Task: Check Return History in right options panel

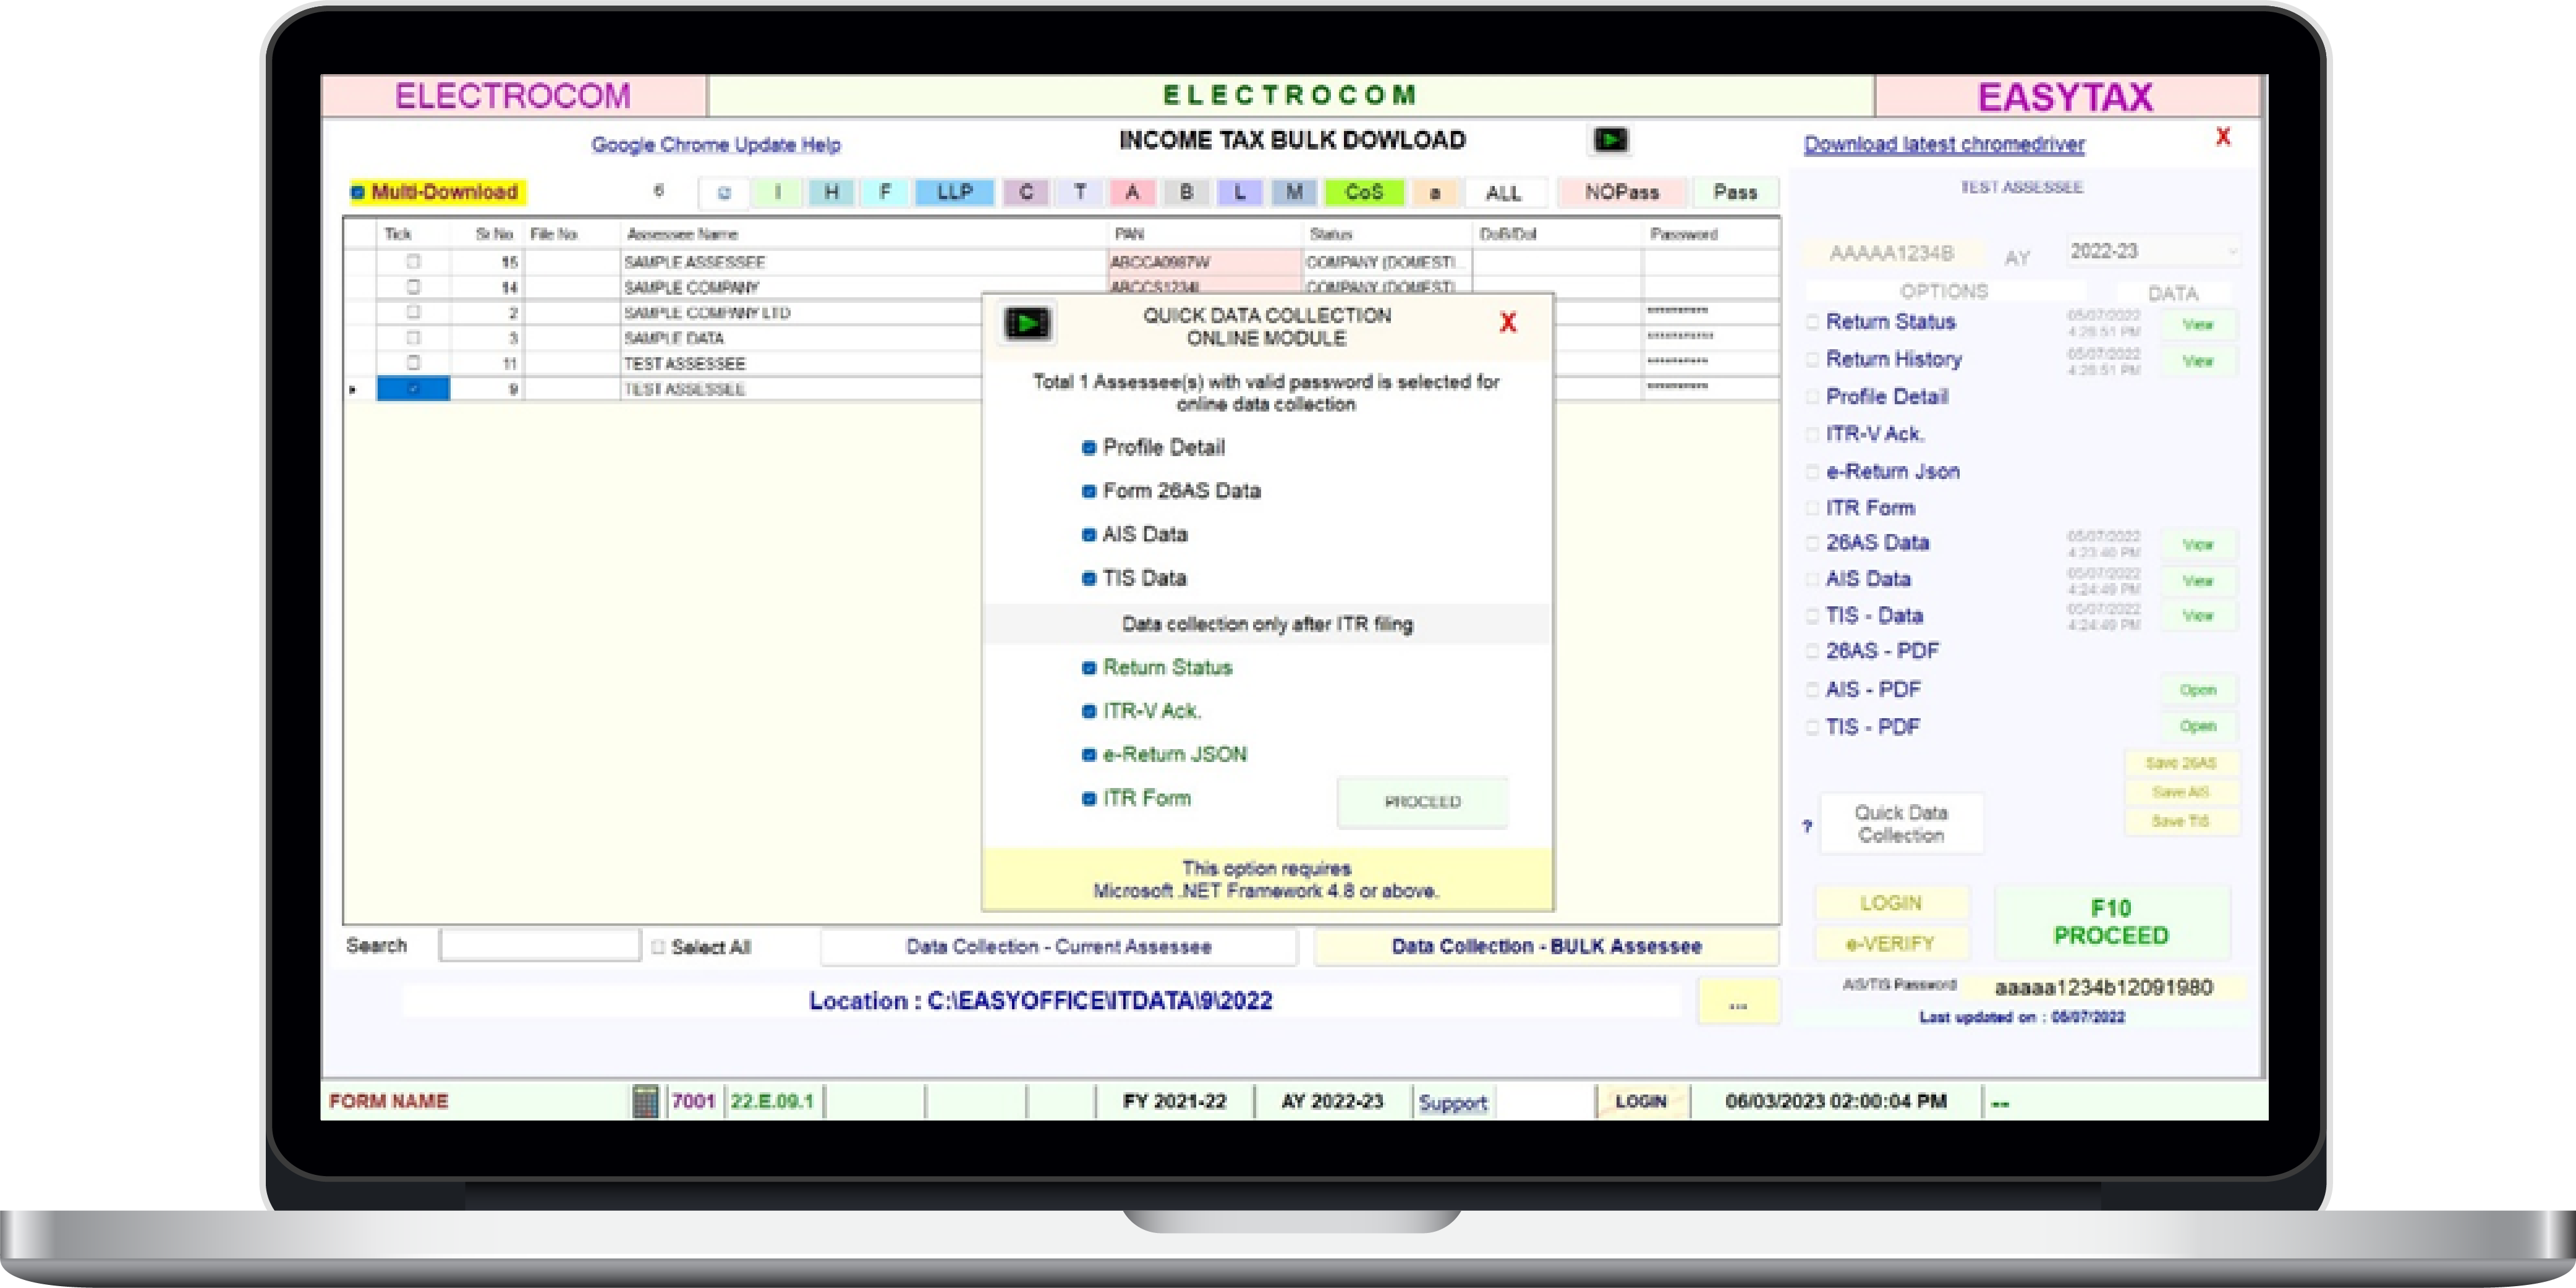Action: click(x=1812, y=359)
